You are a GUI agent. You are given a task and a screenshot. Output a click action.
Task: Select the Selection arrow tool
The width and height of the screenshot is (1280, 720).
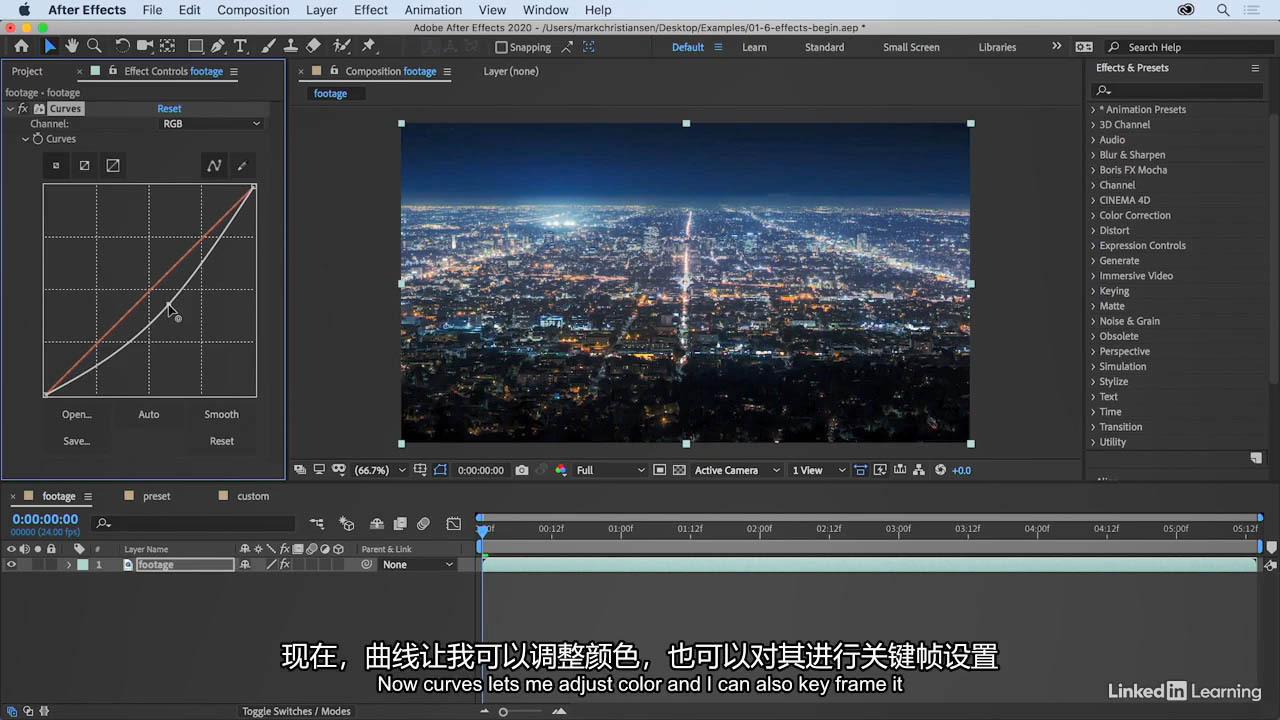(50, 46)
